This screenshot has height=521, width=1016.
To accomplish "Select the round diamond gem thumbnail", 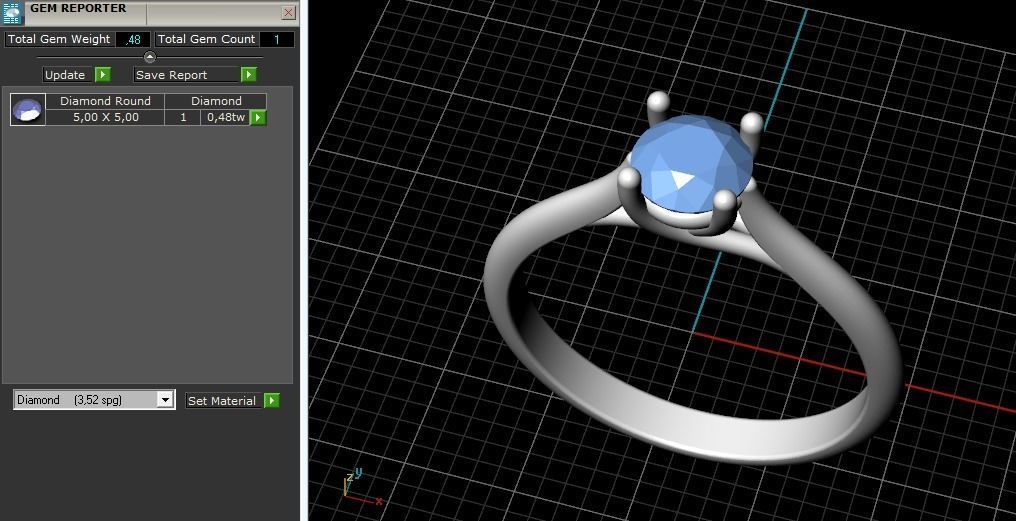I will 28,109.
